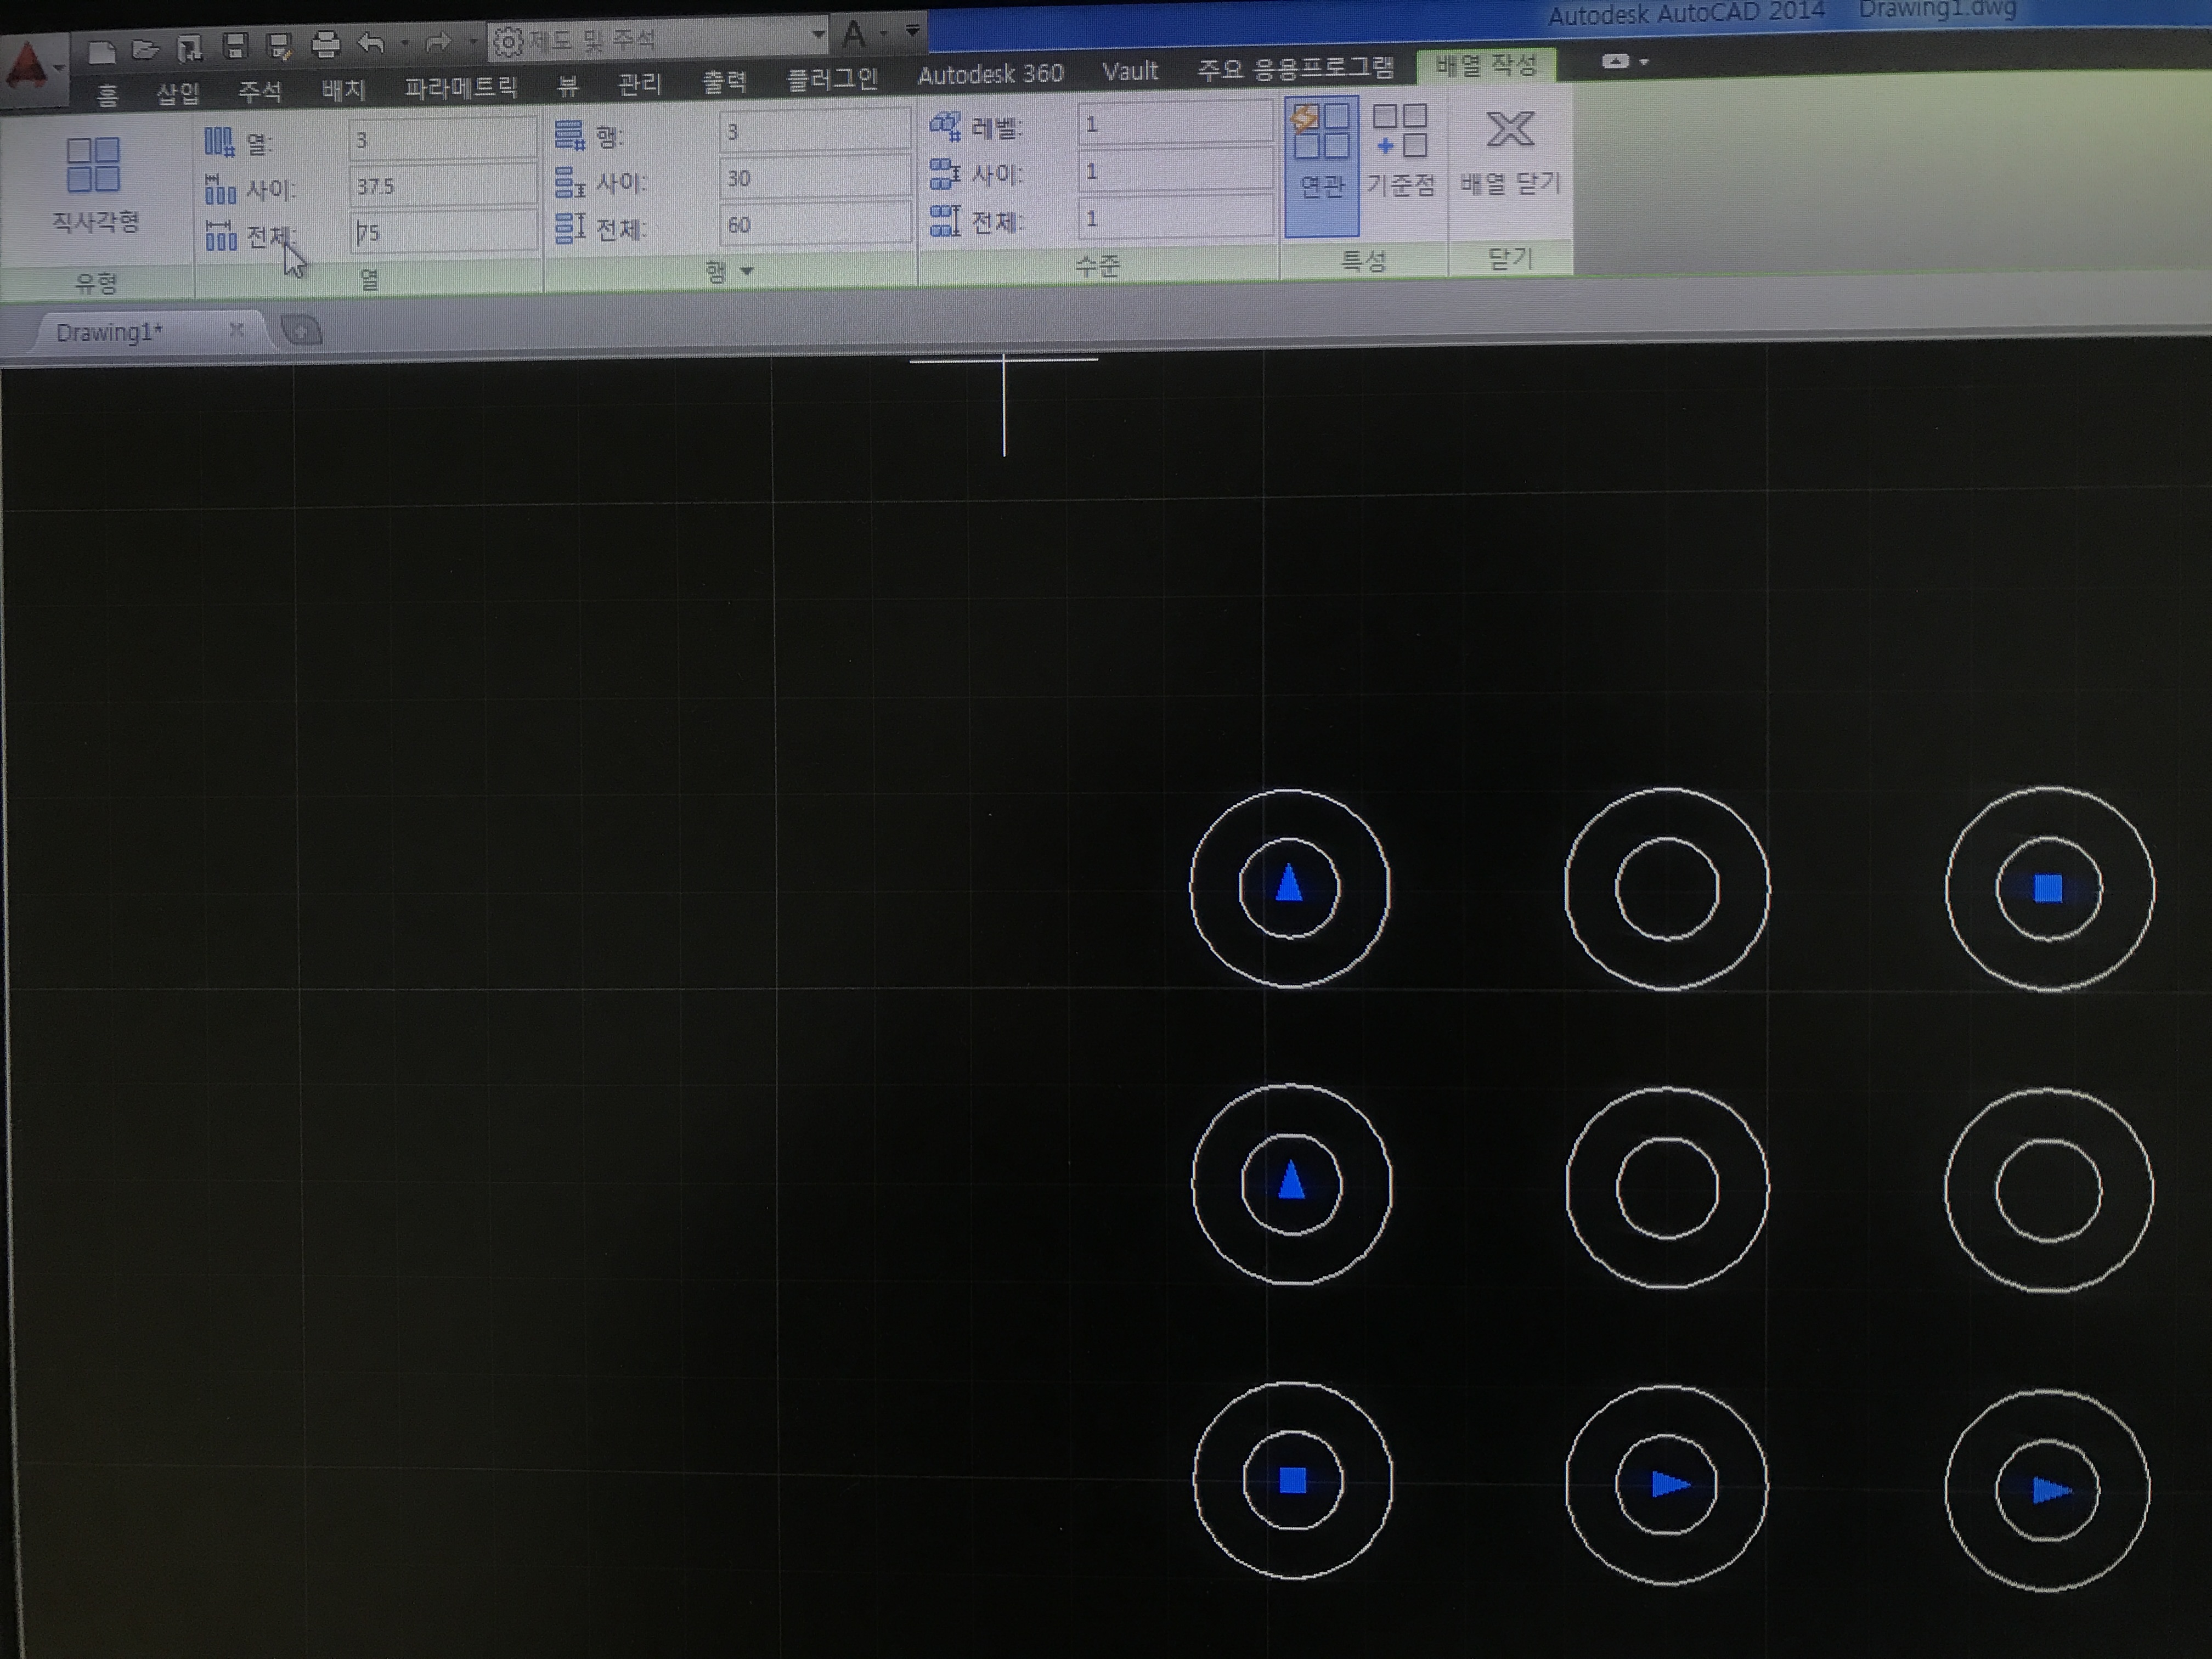Click the Redo arrow icon
Screen dimensions: 2212x1659
pyautogui.click(x=438, y=42)
